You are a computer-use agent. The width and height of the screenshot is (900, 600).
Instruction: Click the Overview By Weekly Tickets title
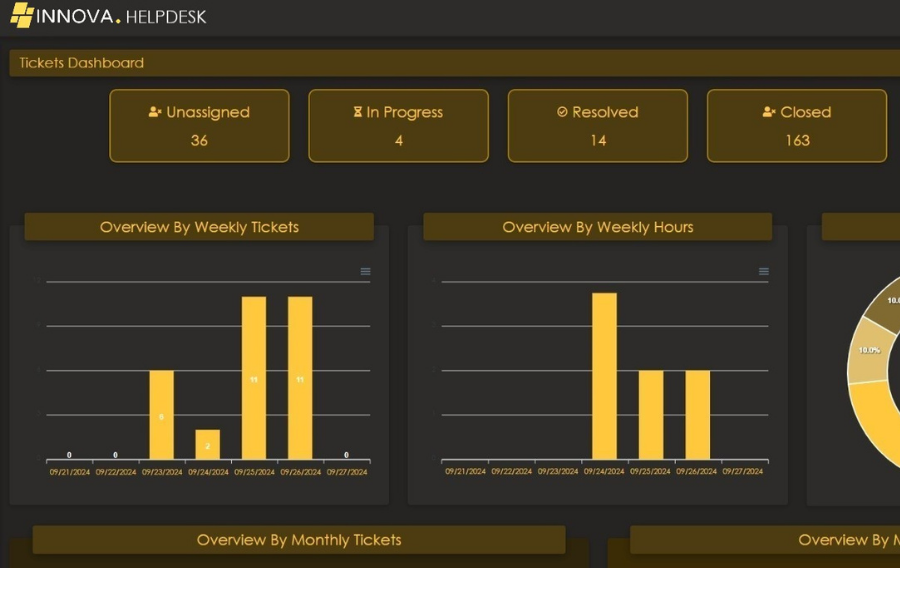pos(199,227)
